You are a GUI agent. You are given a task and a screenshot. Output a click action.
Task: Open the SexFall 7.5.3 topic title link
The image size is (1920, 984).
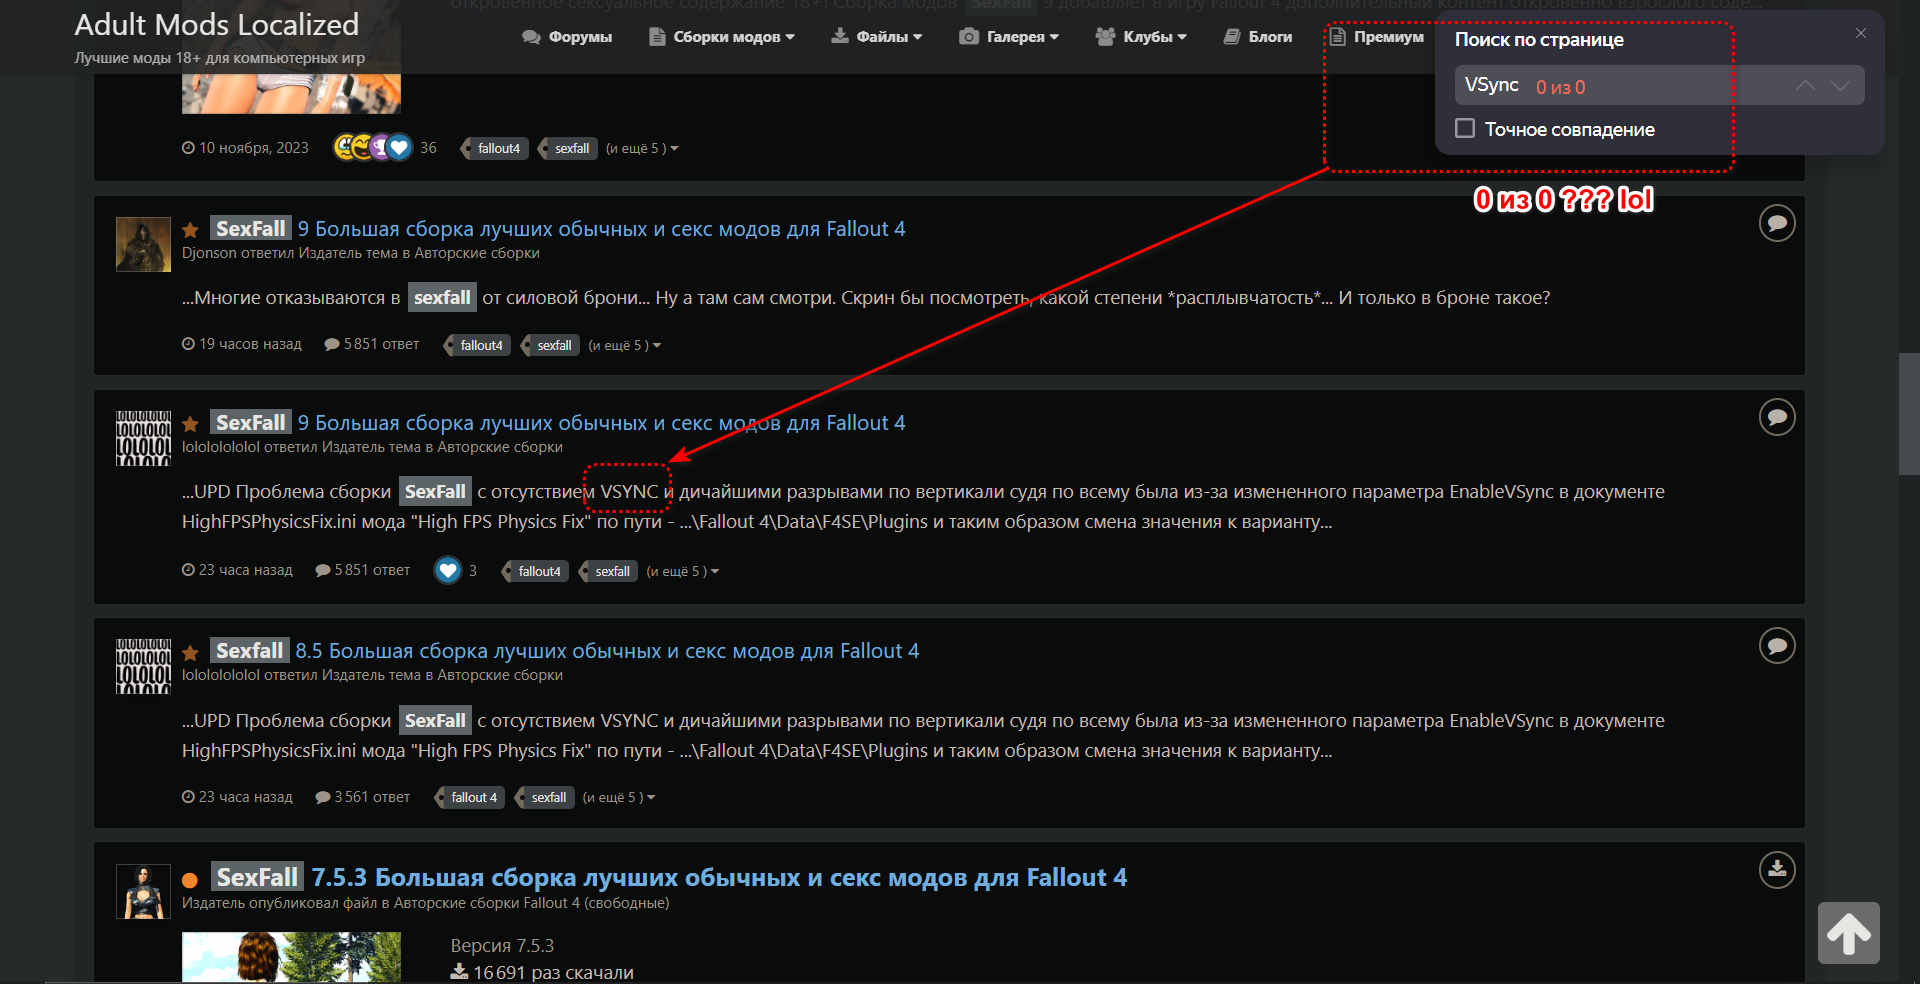click(x=718, y=877)
